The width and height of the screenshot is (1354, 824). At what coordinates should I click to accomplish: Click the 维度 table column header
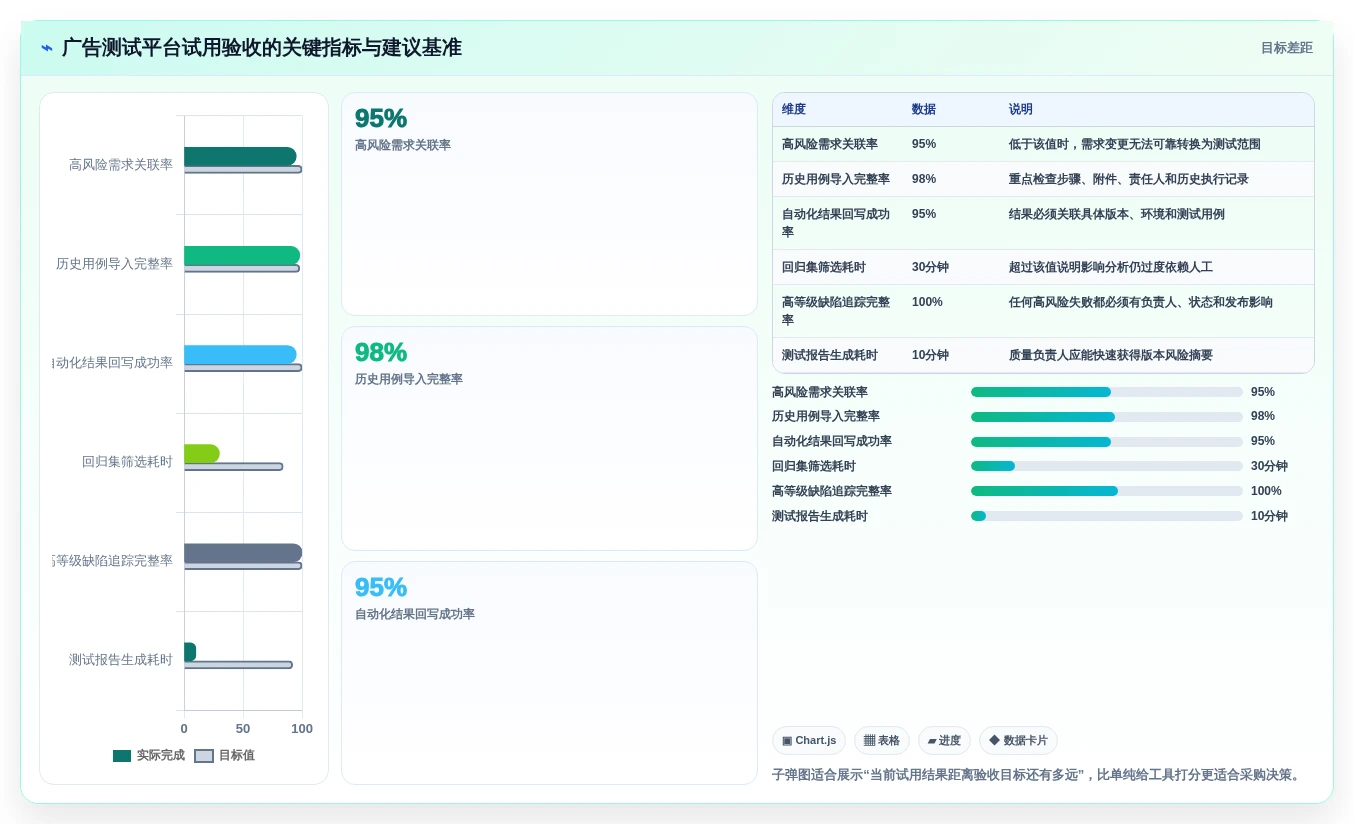coord(794,110)
